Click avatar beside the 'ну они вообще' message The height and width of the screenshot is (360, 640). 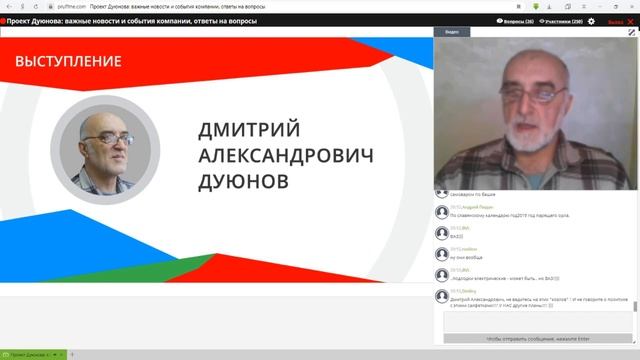[442, 254]
